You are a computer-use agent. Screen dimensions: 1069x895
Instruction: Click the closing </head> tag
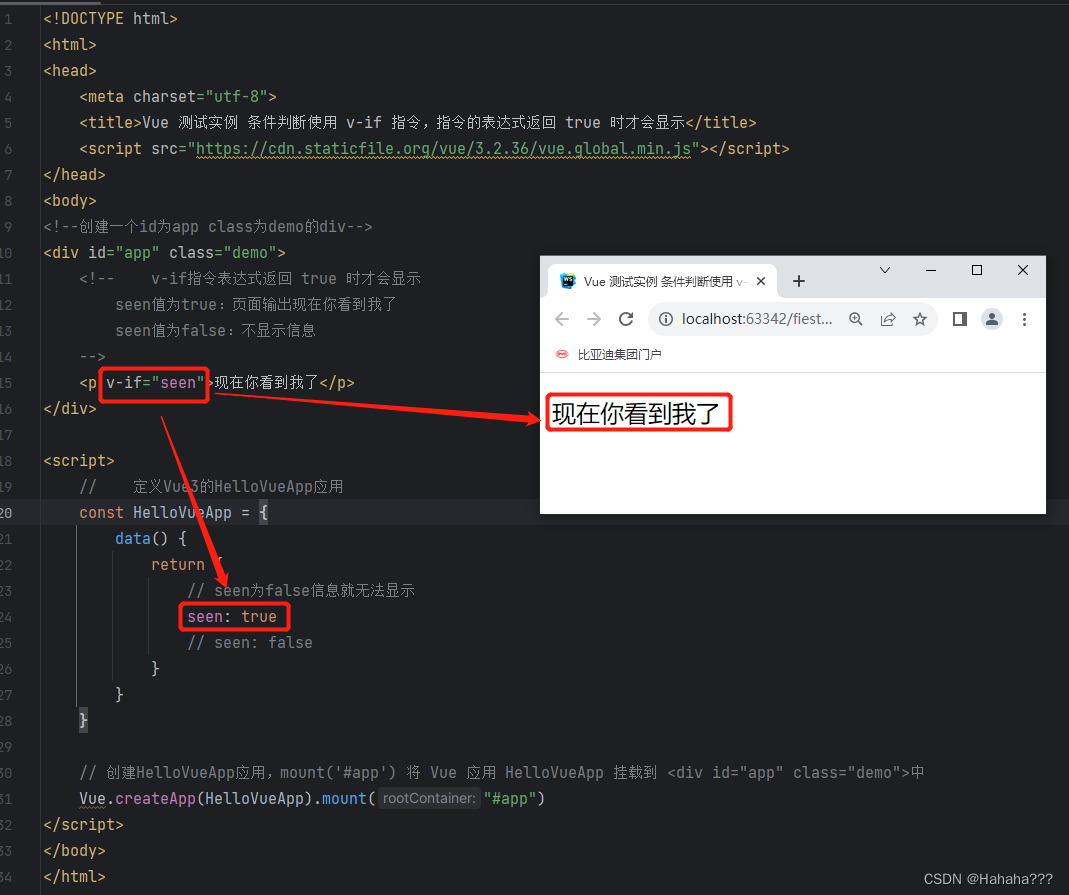click(74, 175)
